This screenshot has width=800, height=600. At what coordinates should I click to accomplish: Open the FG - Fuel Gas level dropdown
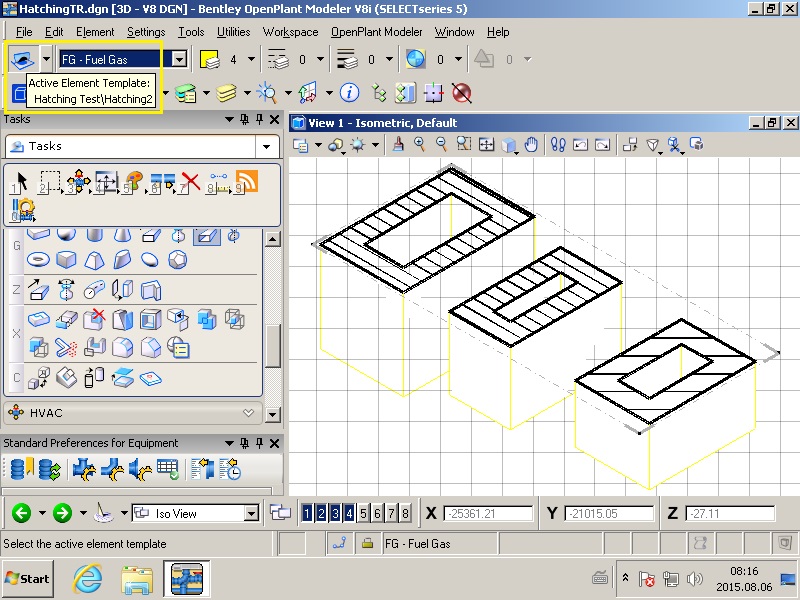[179, 60]
